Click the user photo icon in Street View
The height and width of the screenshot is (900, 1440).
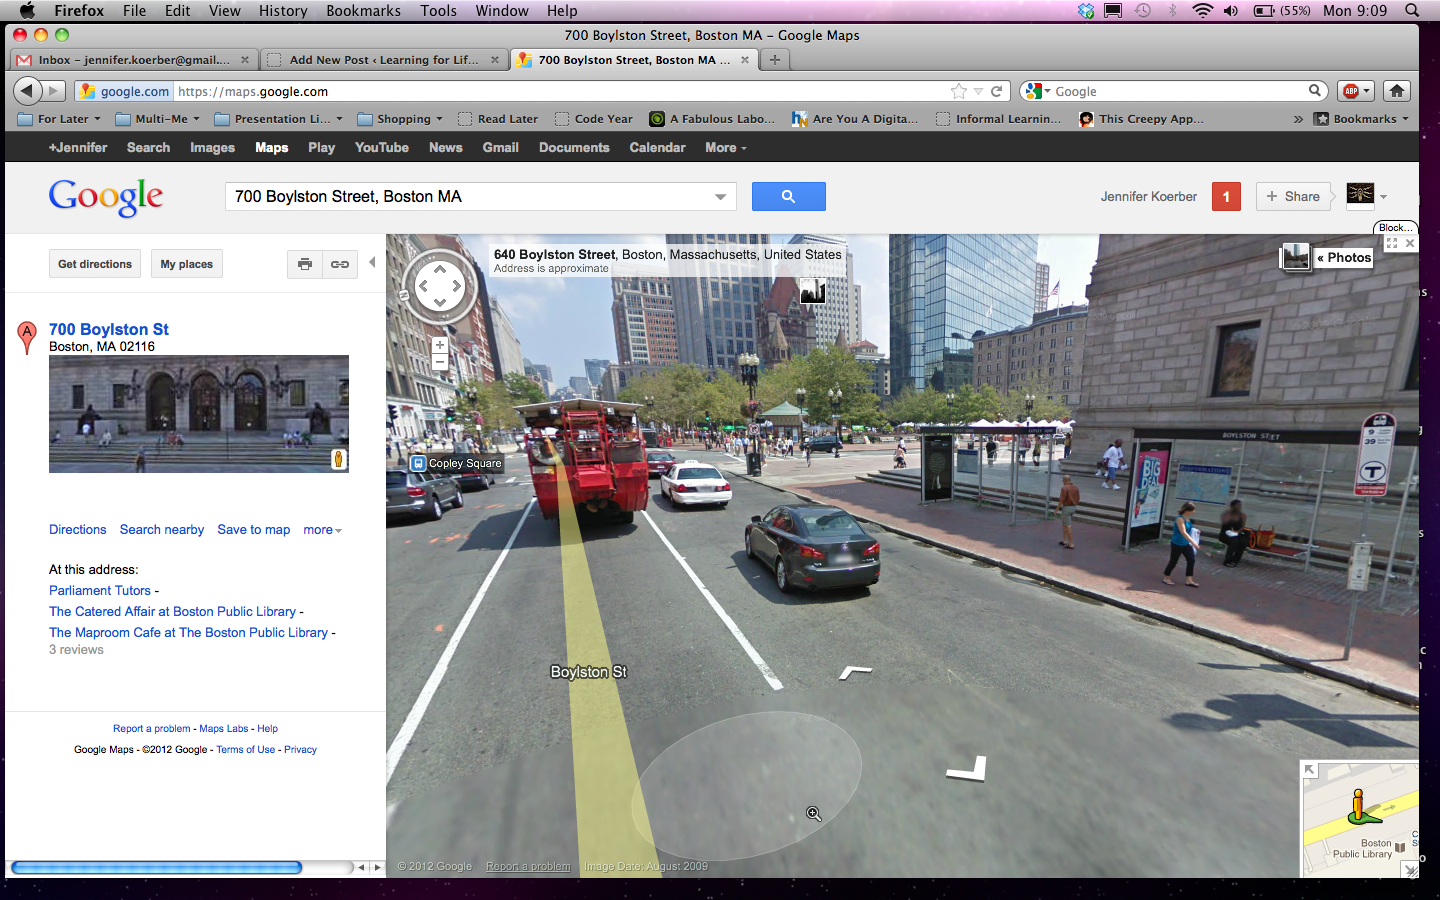(x=812, y=291)
